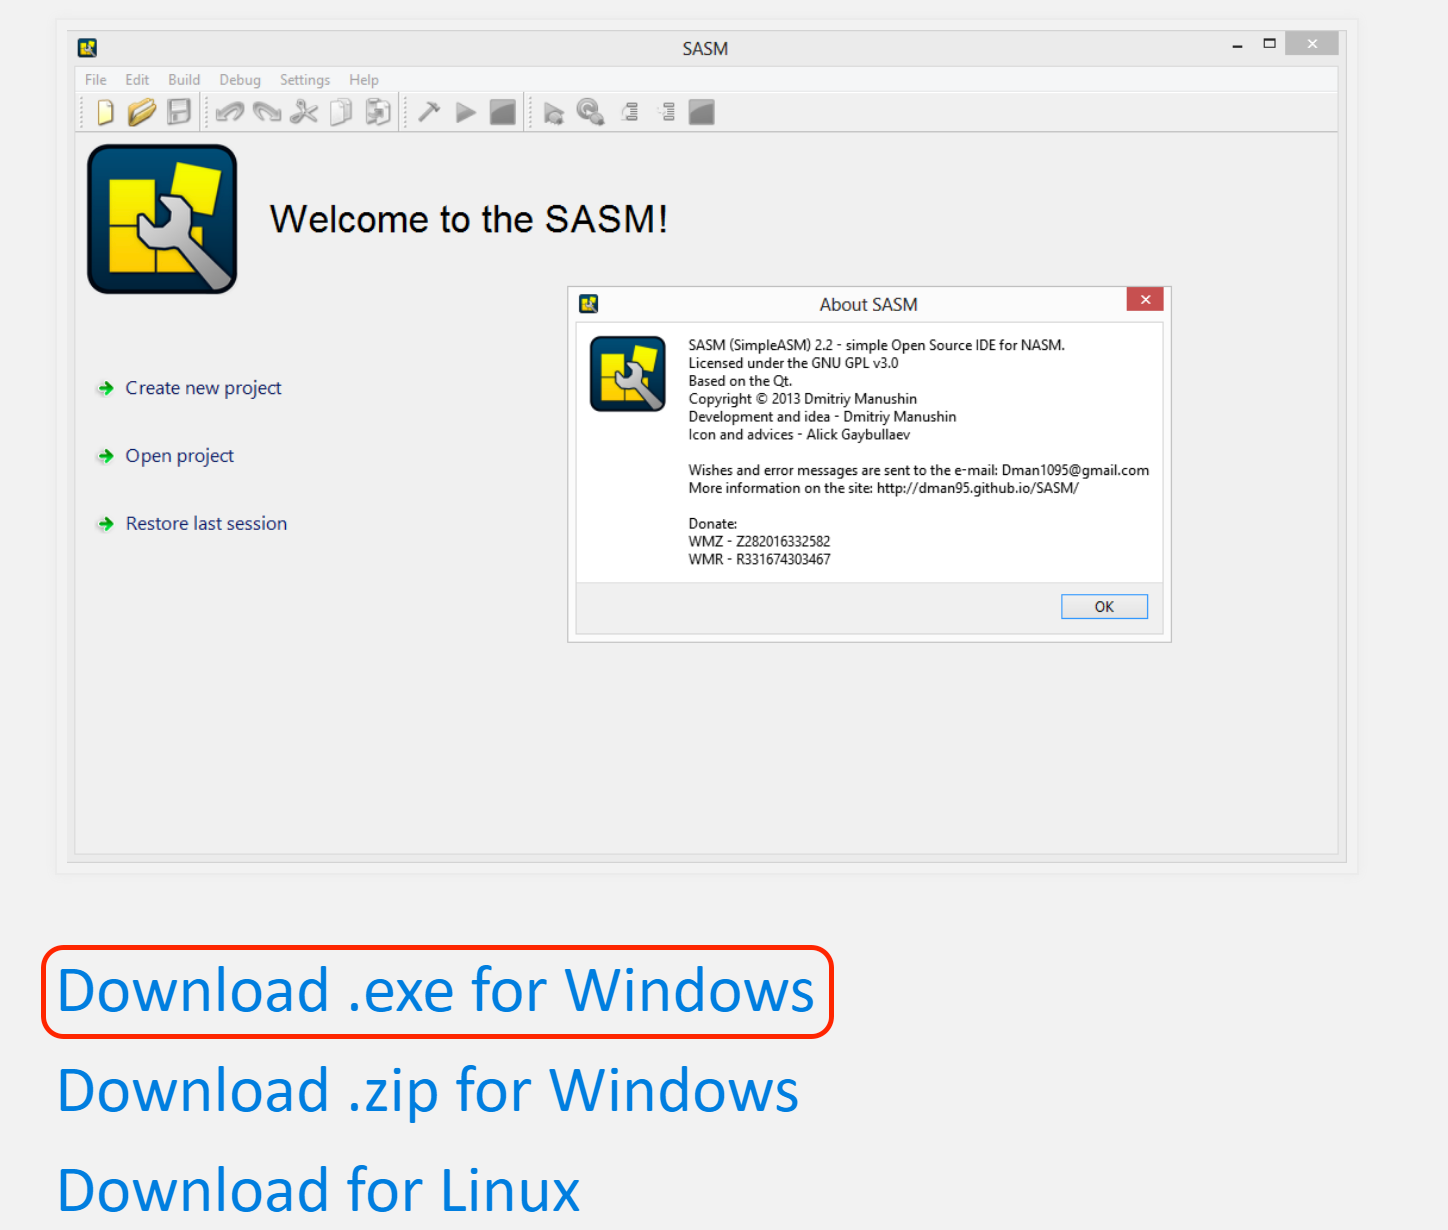Click the Restore last session link
The height and width of the screenshot is (1230, 1448).
pyautogui.click(x=206, y=524)
